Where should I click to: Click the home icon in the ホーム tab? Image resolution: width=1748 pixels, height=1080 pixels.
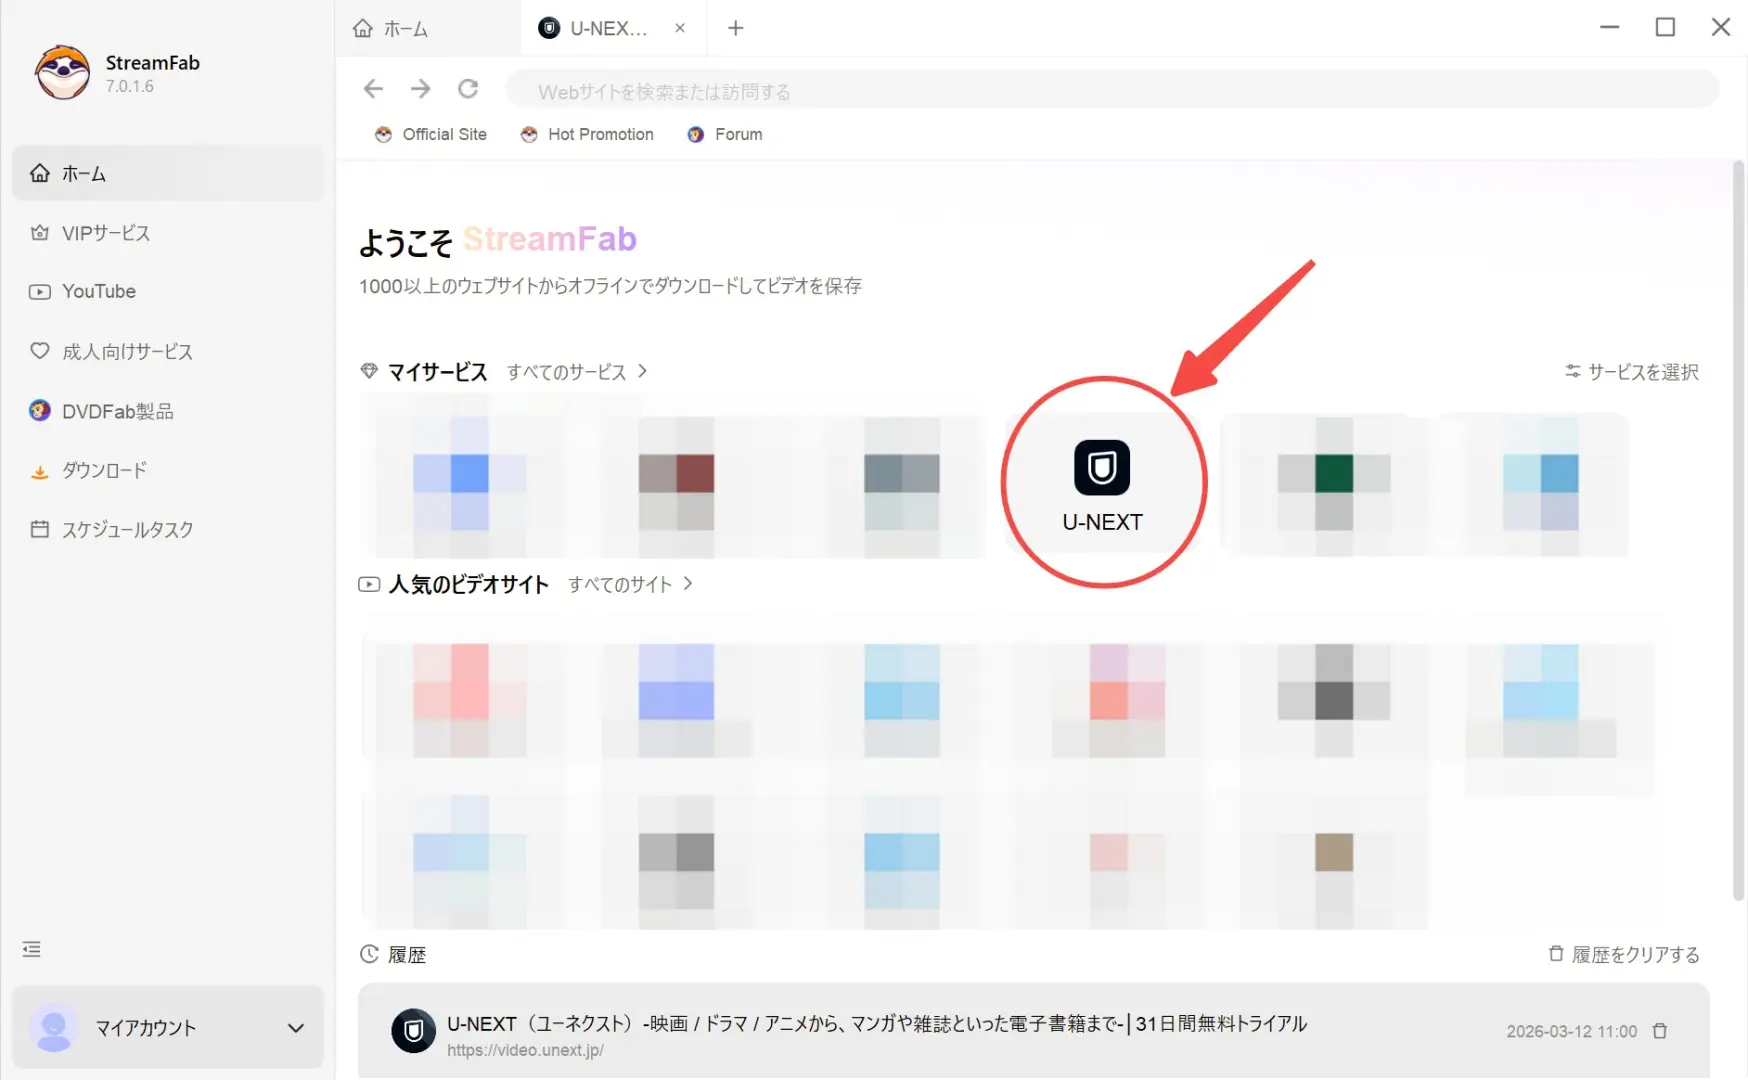click(363, 28)
